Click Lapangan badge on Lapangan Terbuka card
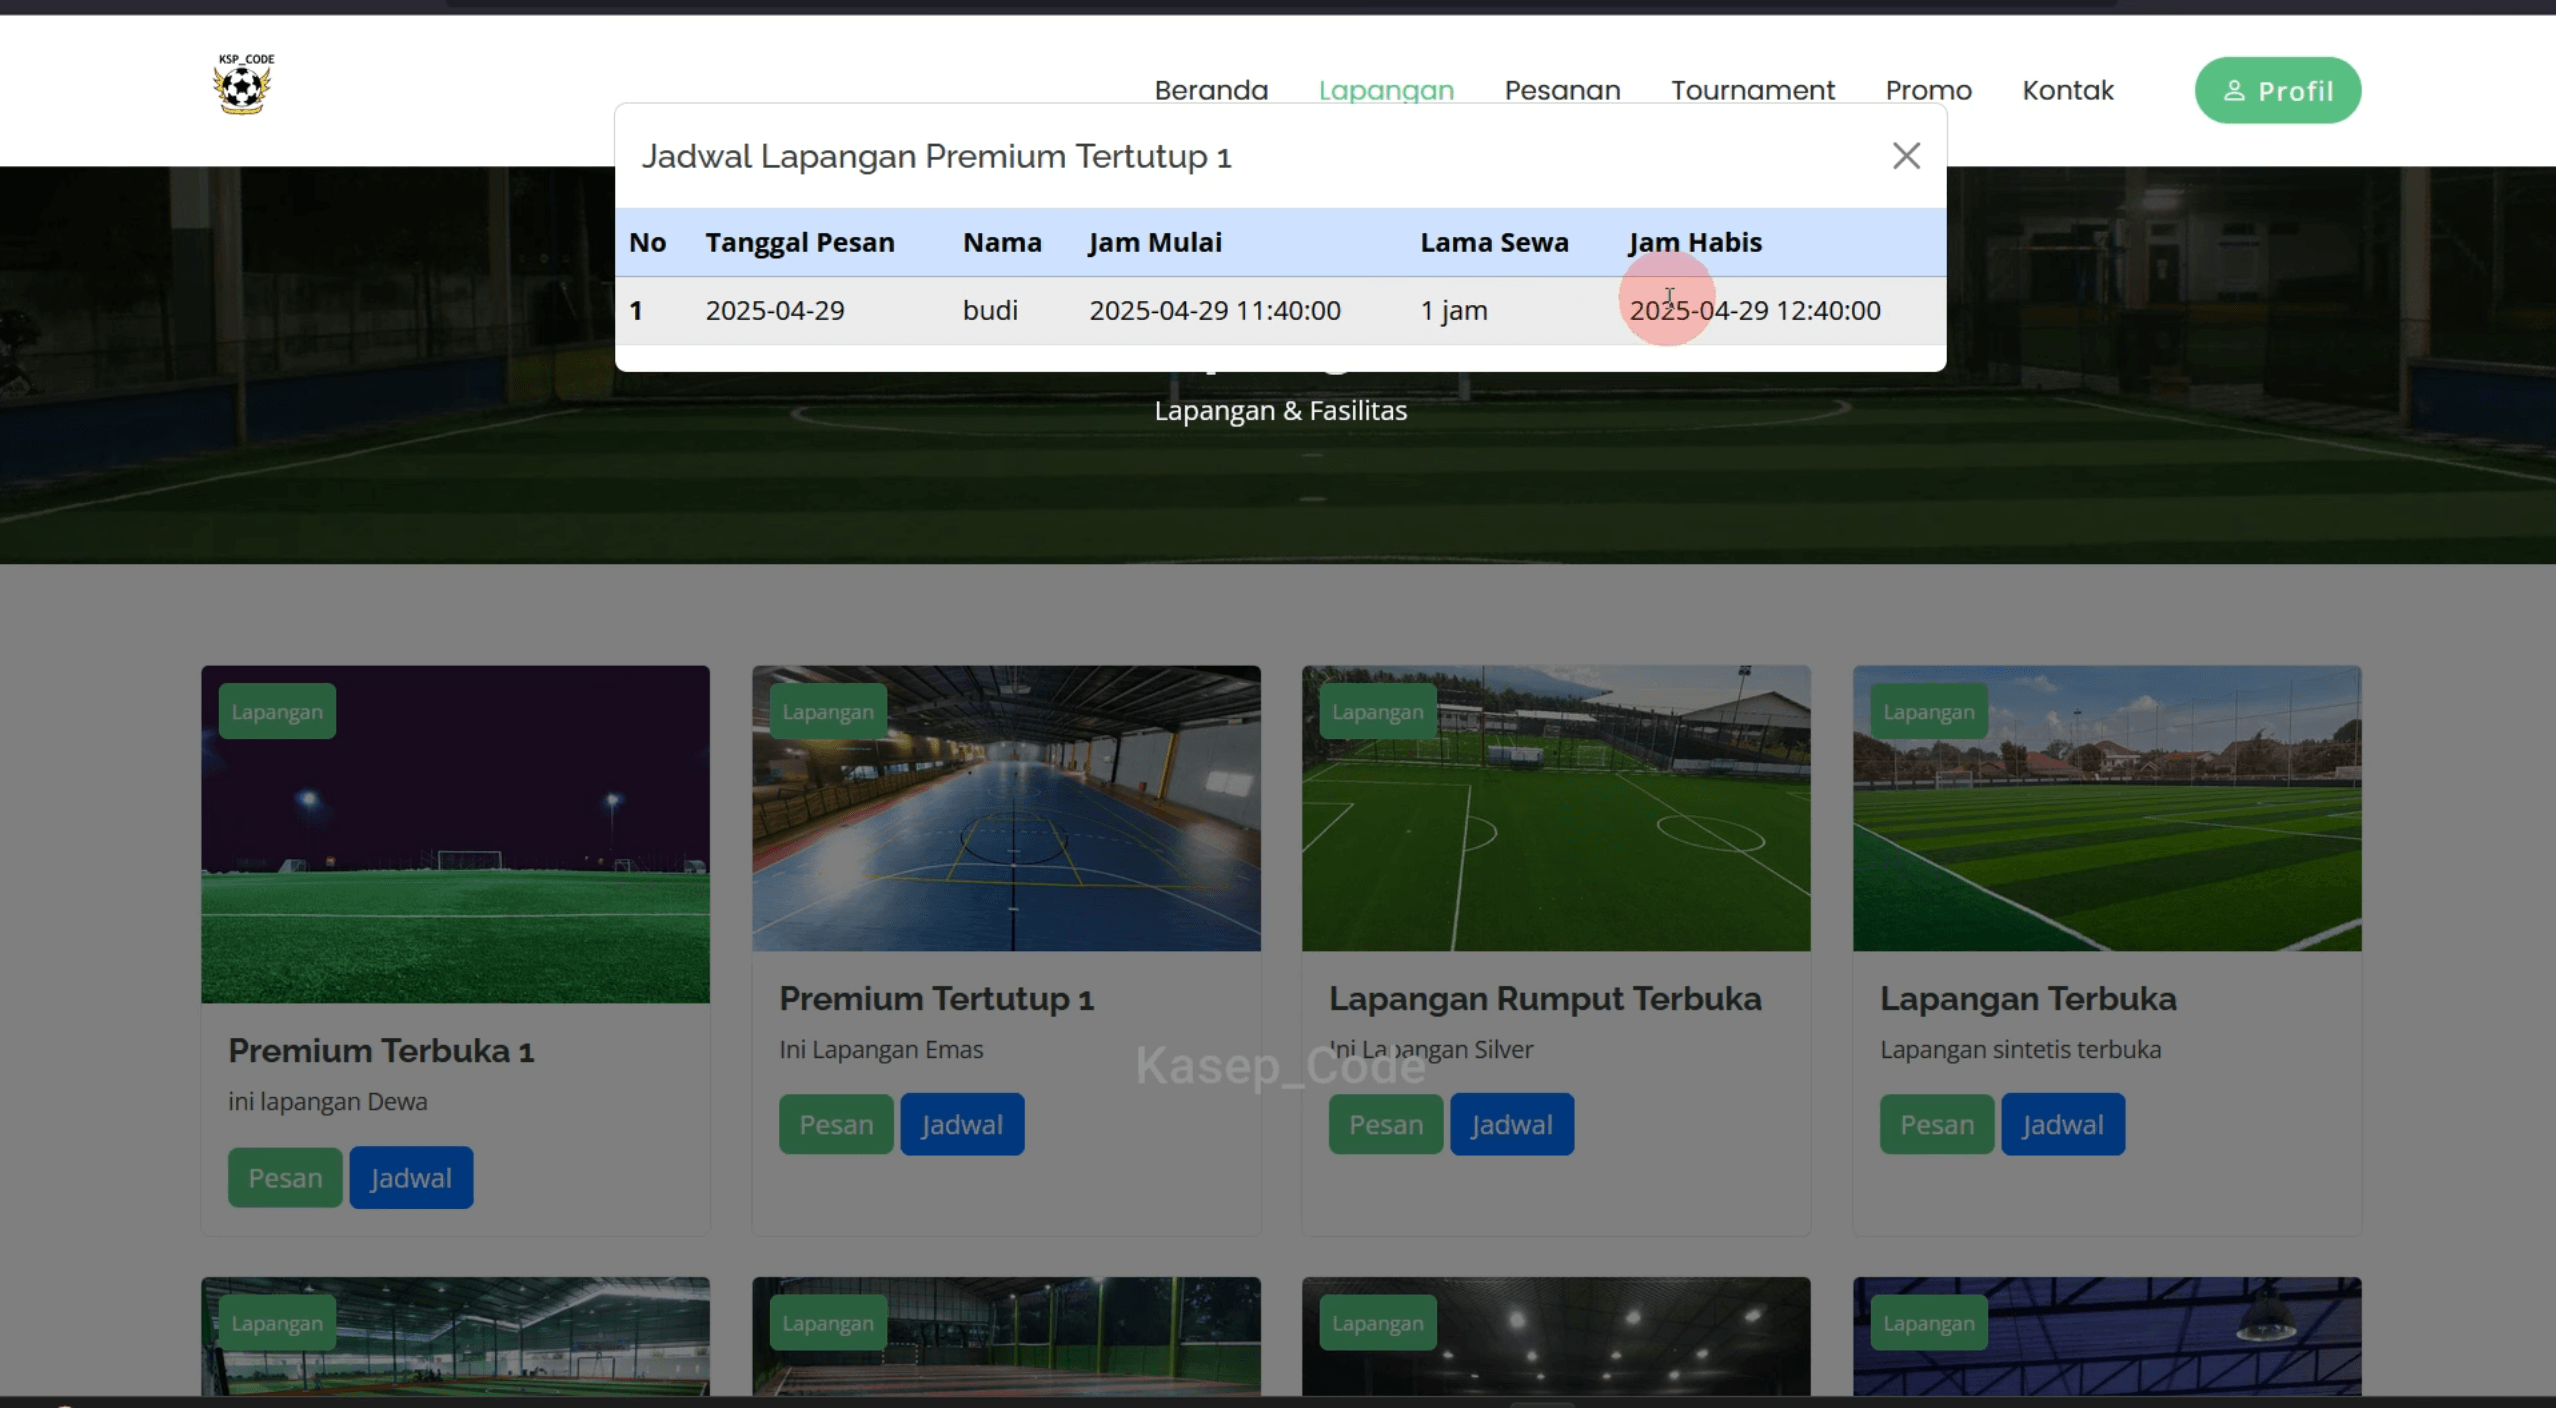2556x1408 pixels. coord(1928,711)
